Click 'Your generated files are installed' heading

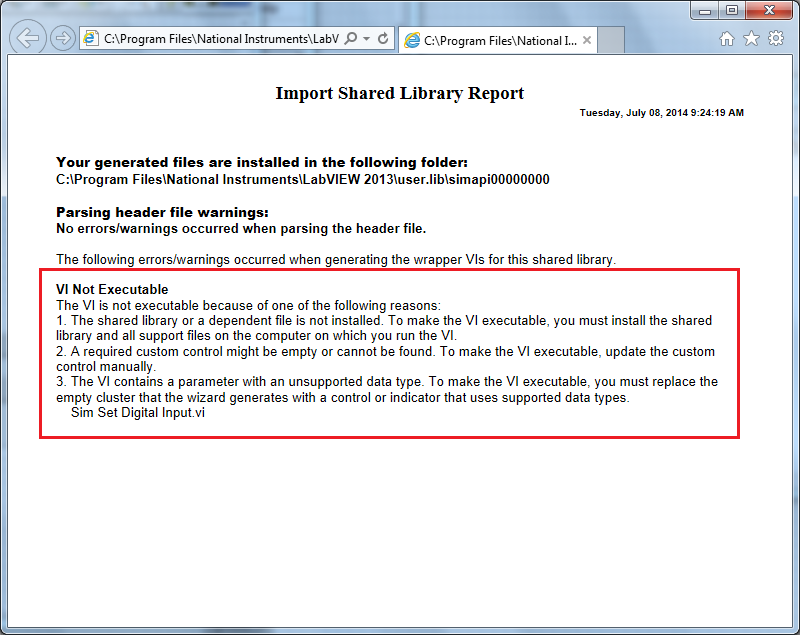click(262, 162)
